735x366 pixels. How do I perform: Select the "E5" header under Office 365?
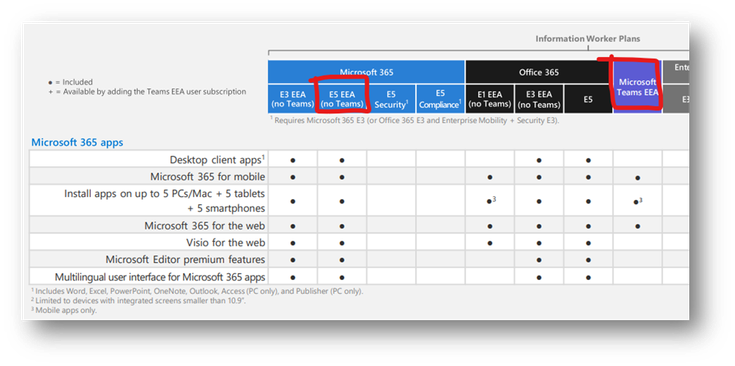[x=588, y=99]
